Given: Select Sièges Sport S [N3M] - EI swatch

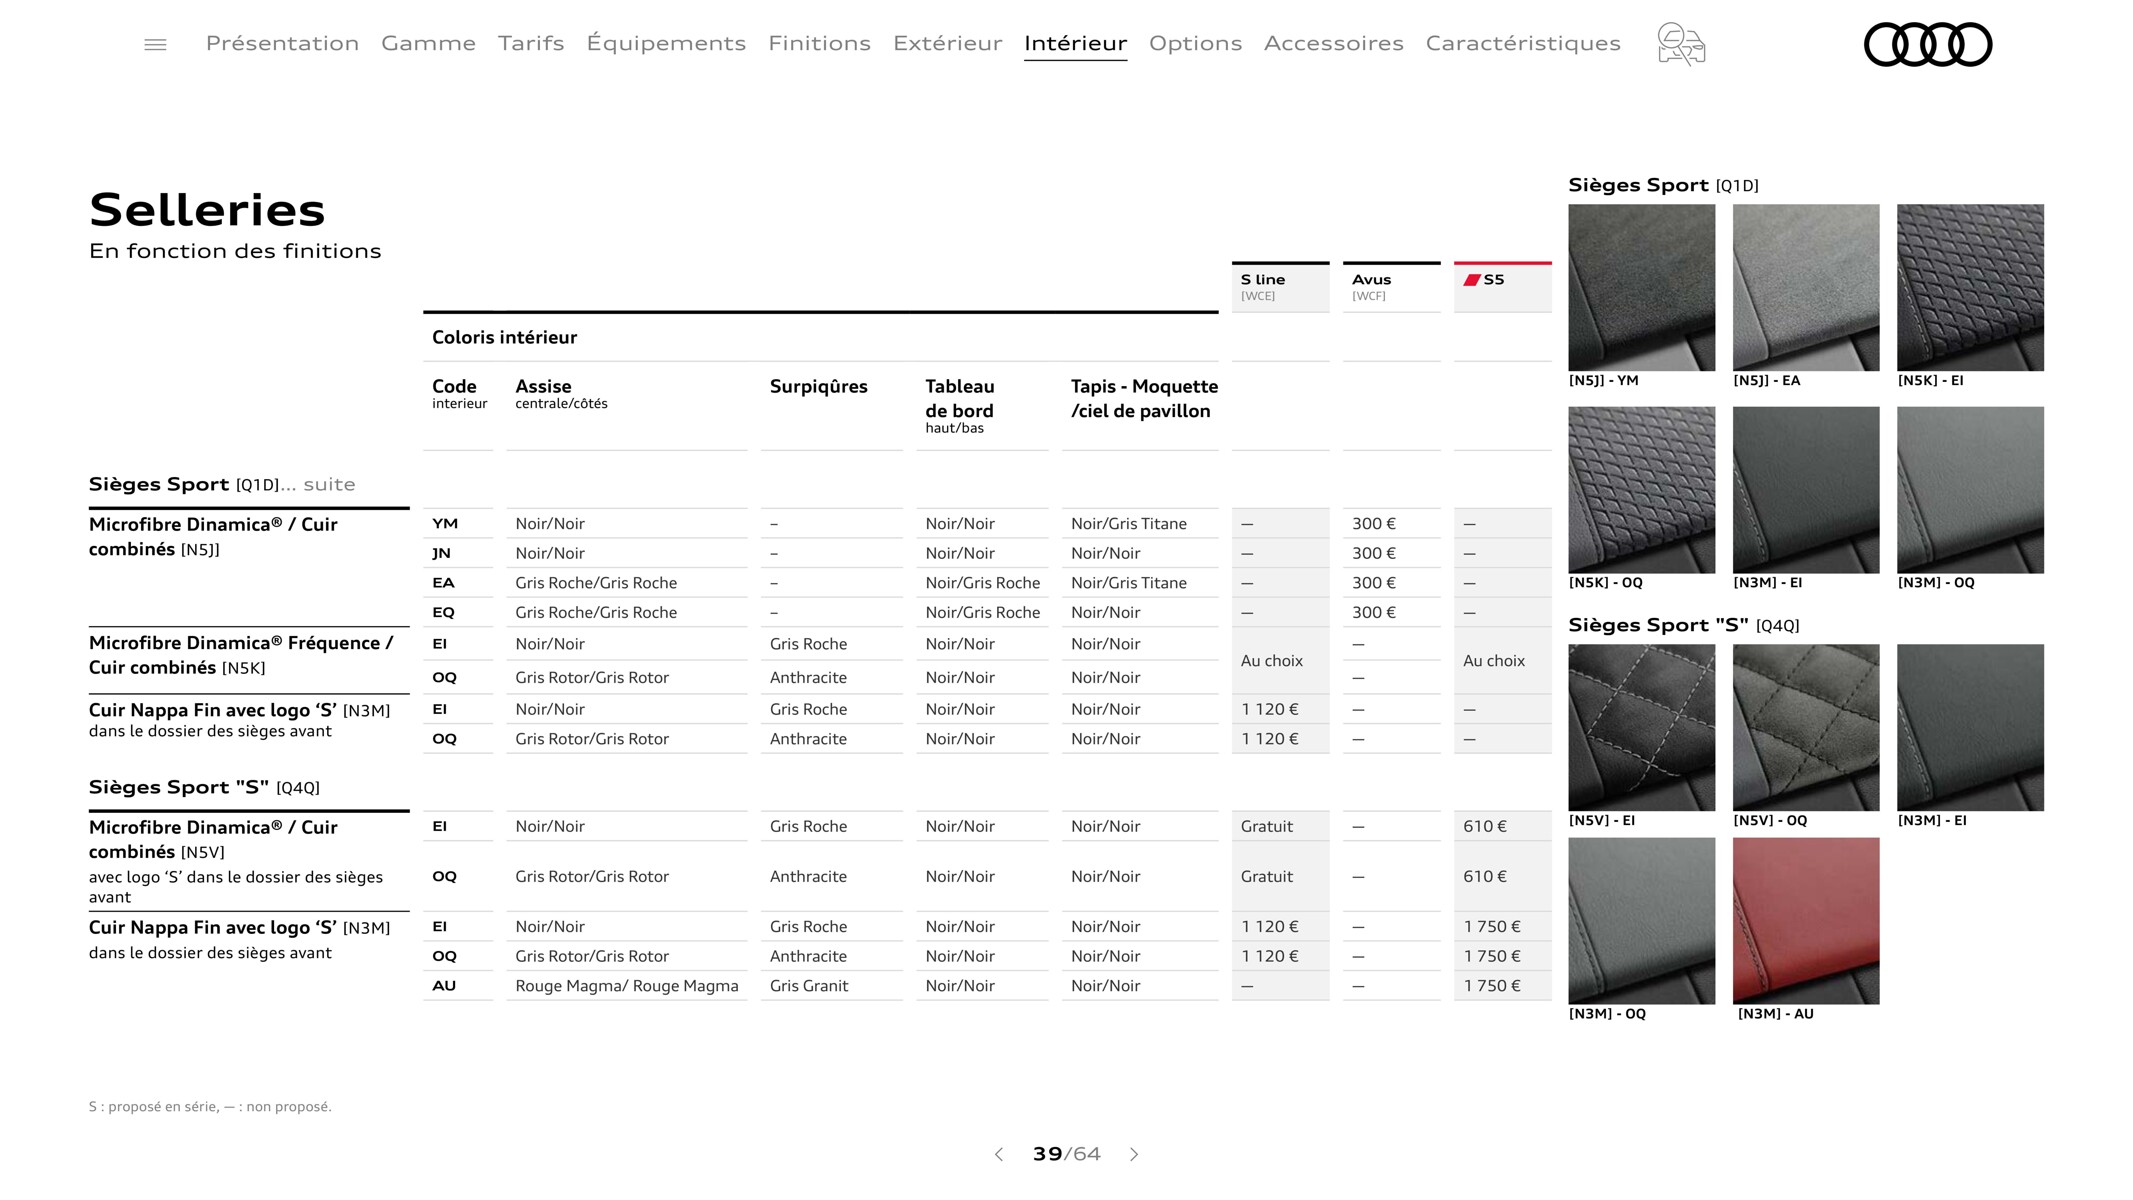Looking at the screenshot, I should coord(1970,727).
